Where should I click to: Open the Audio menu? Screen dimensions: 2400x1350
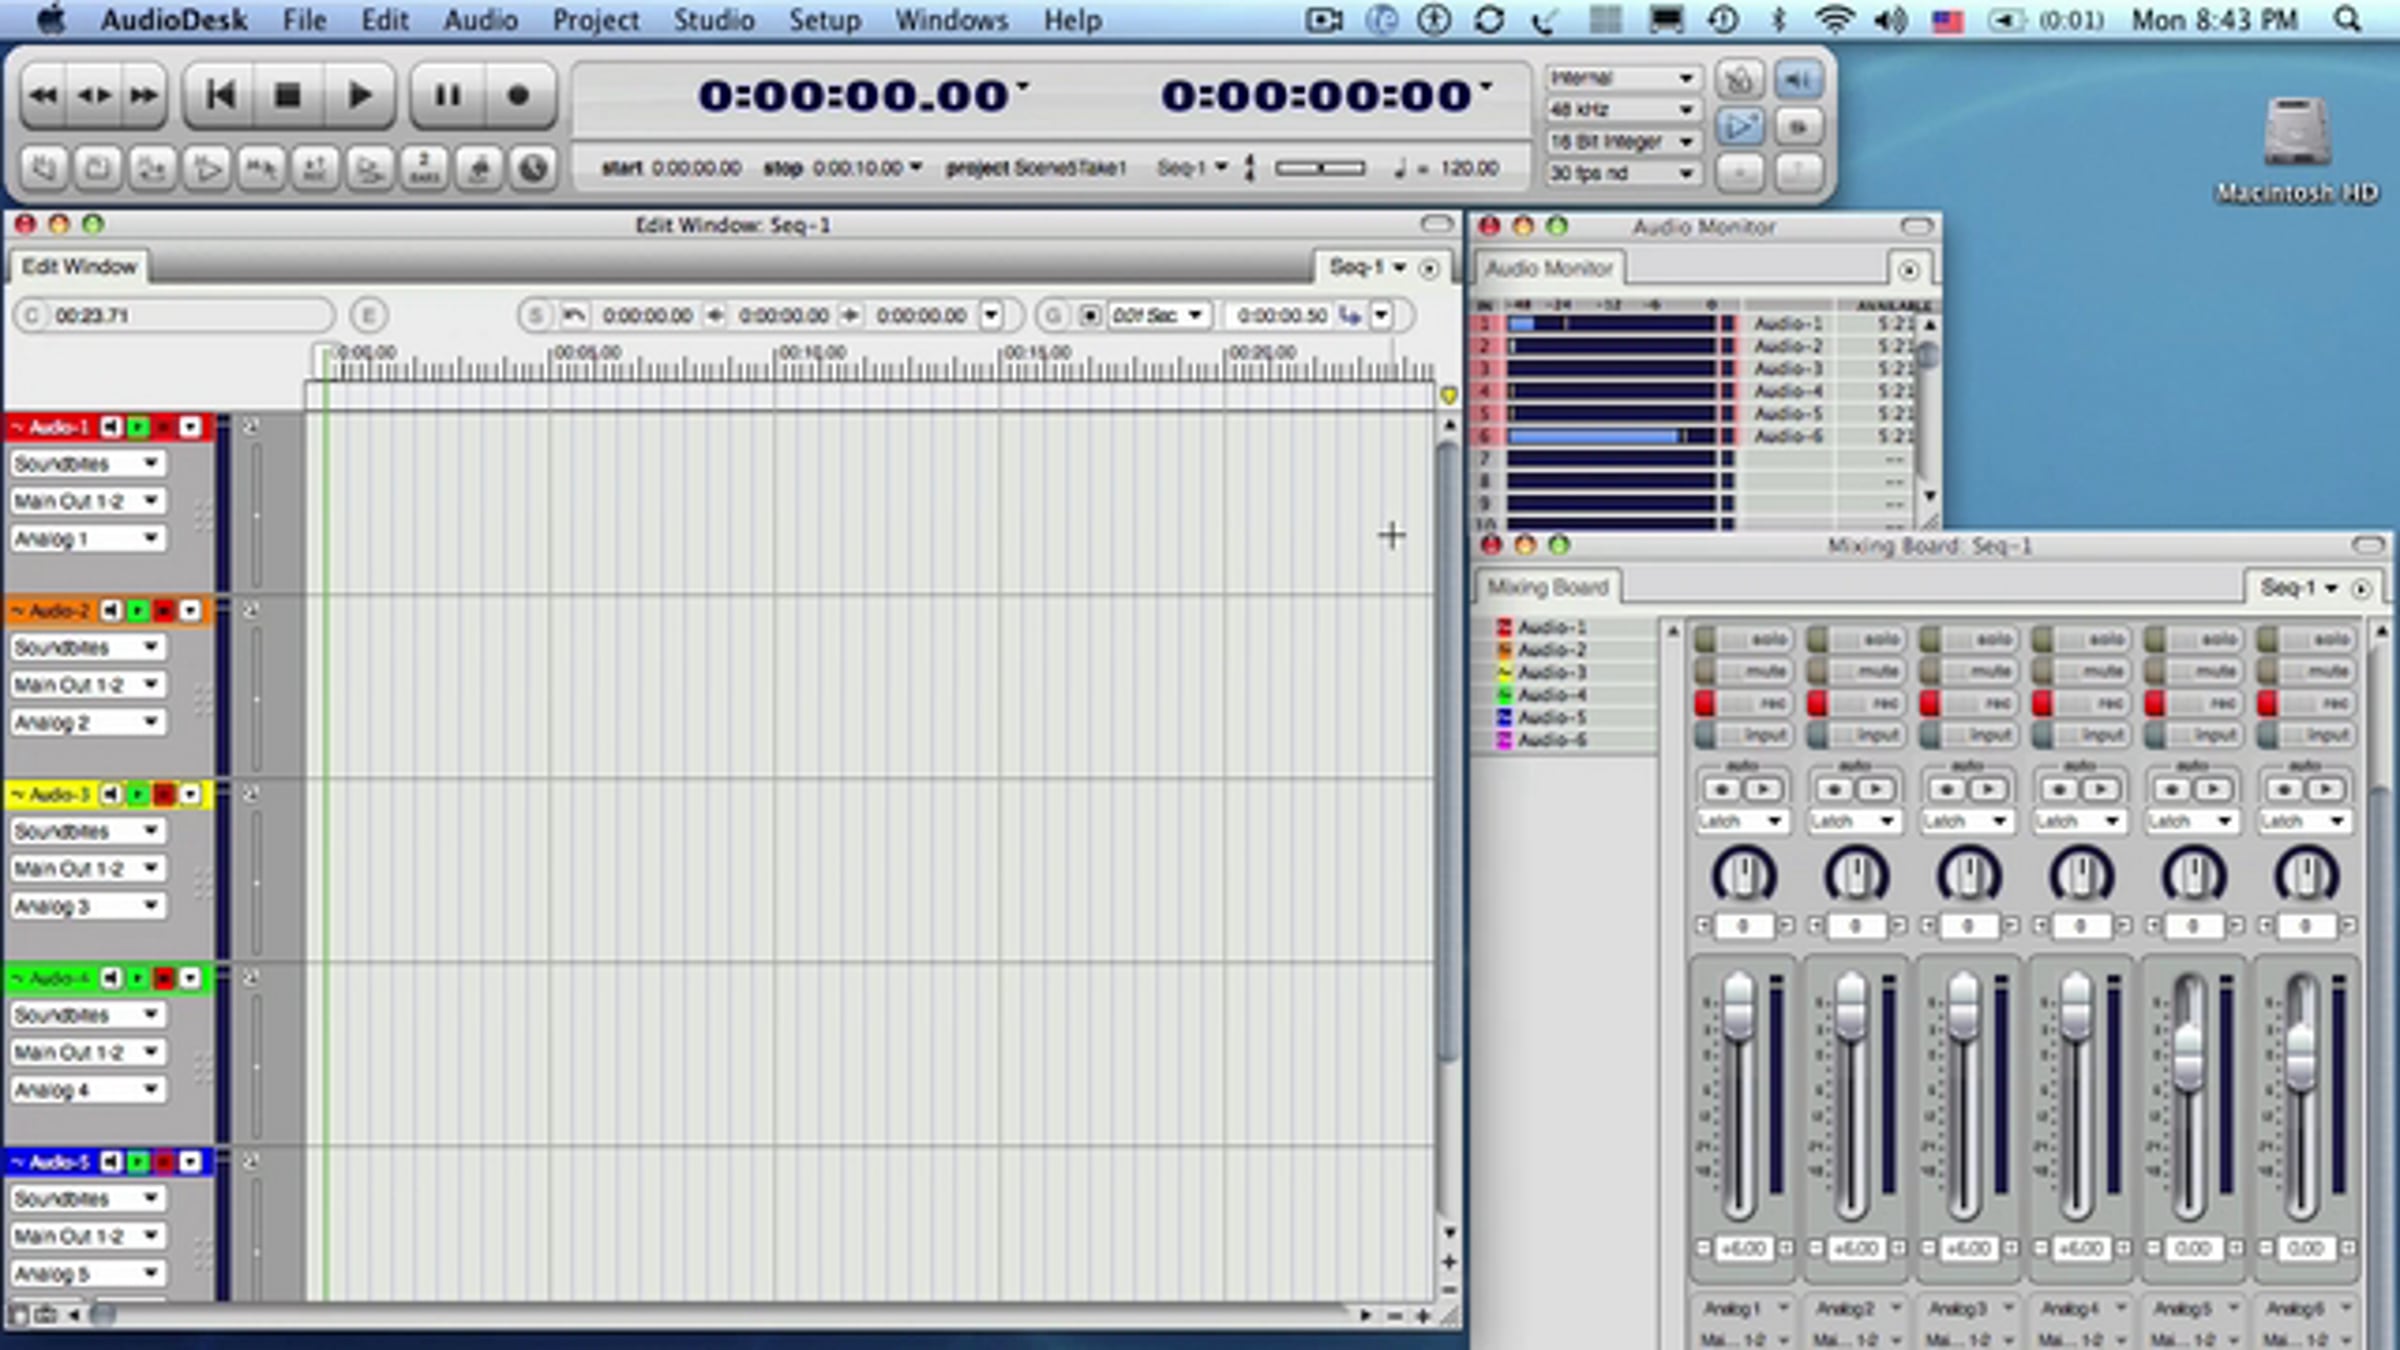[x=481, y=20]
